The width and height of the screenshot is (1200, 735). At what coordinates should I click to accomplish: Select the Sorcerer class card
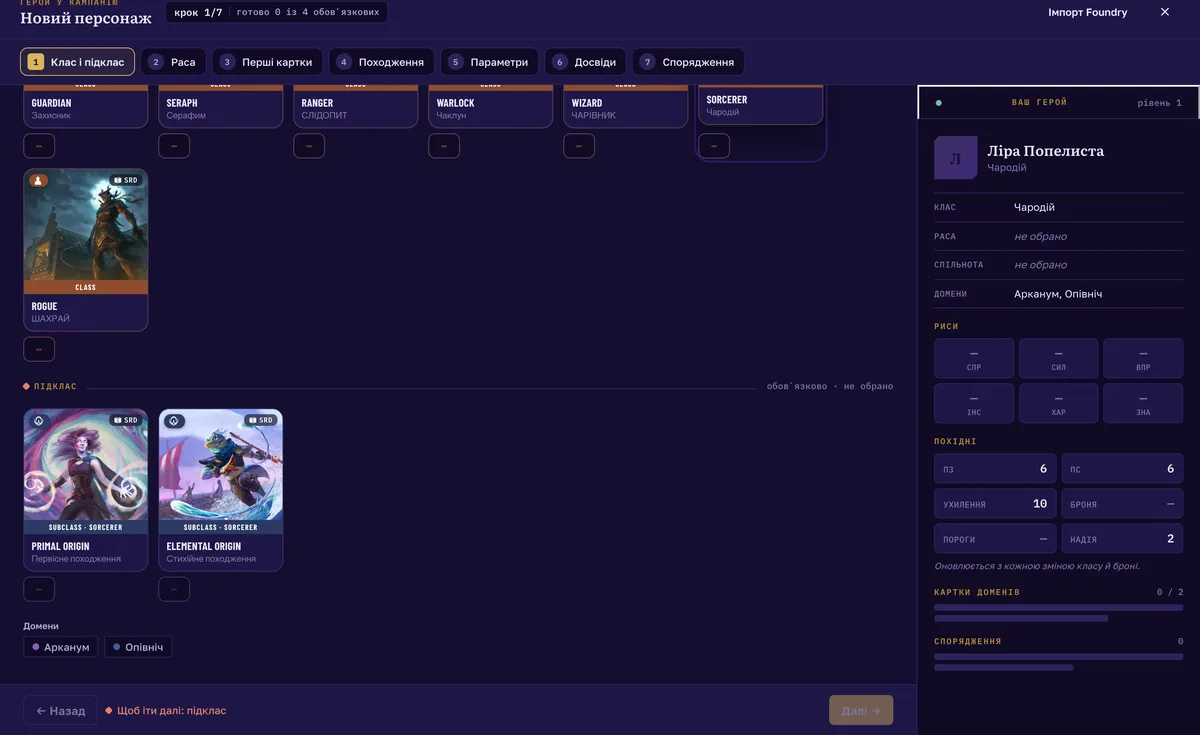761,104
